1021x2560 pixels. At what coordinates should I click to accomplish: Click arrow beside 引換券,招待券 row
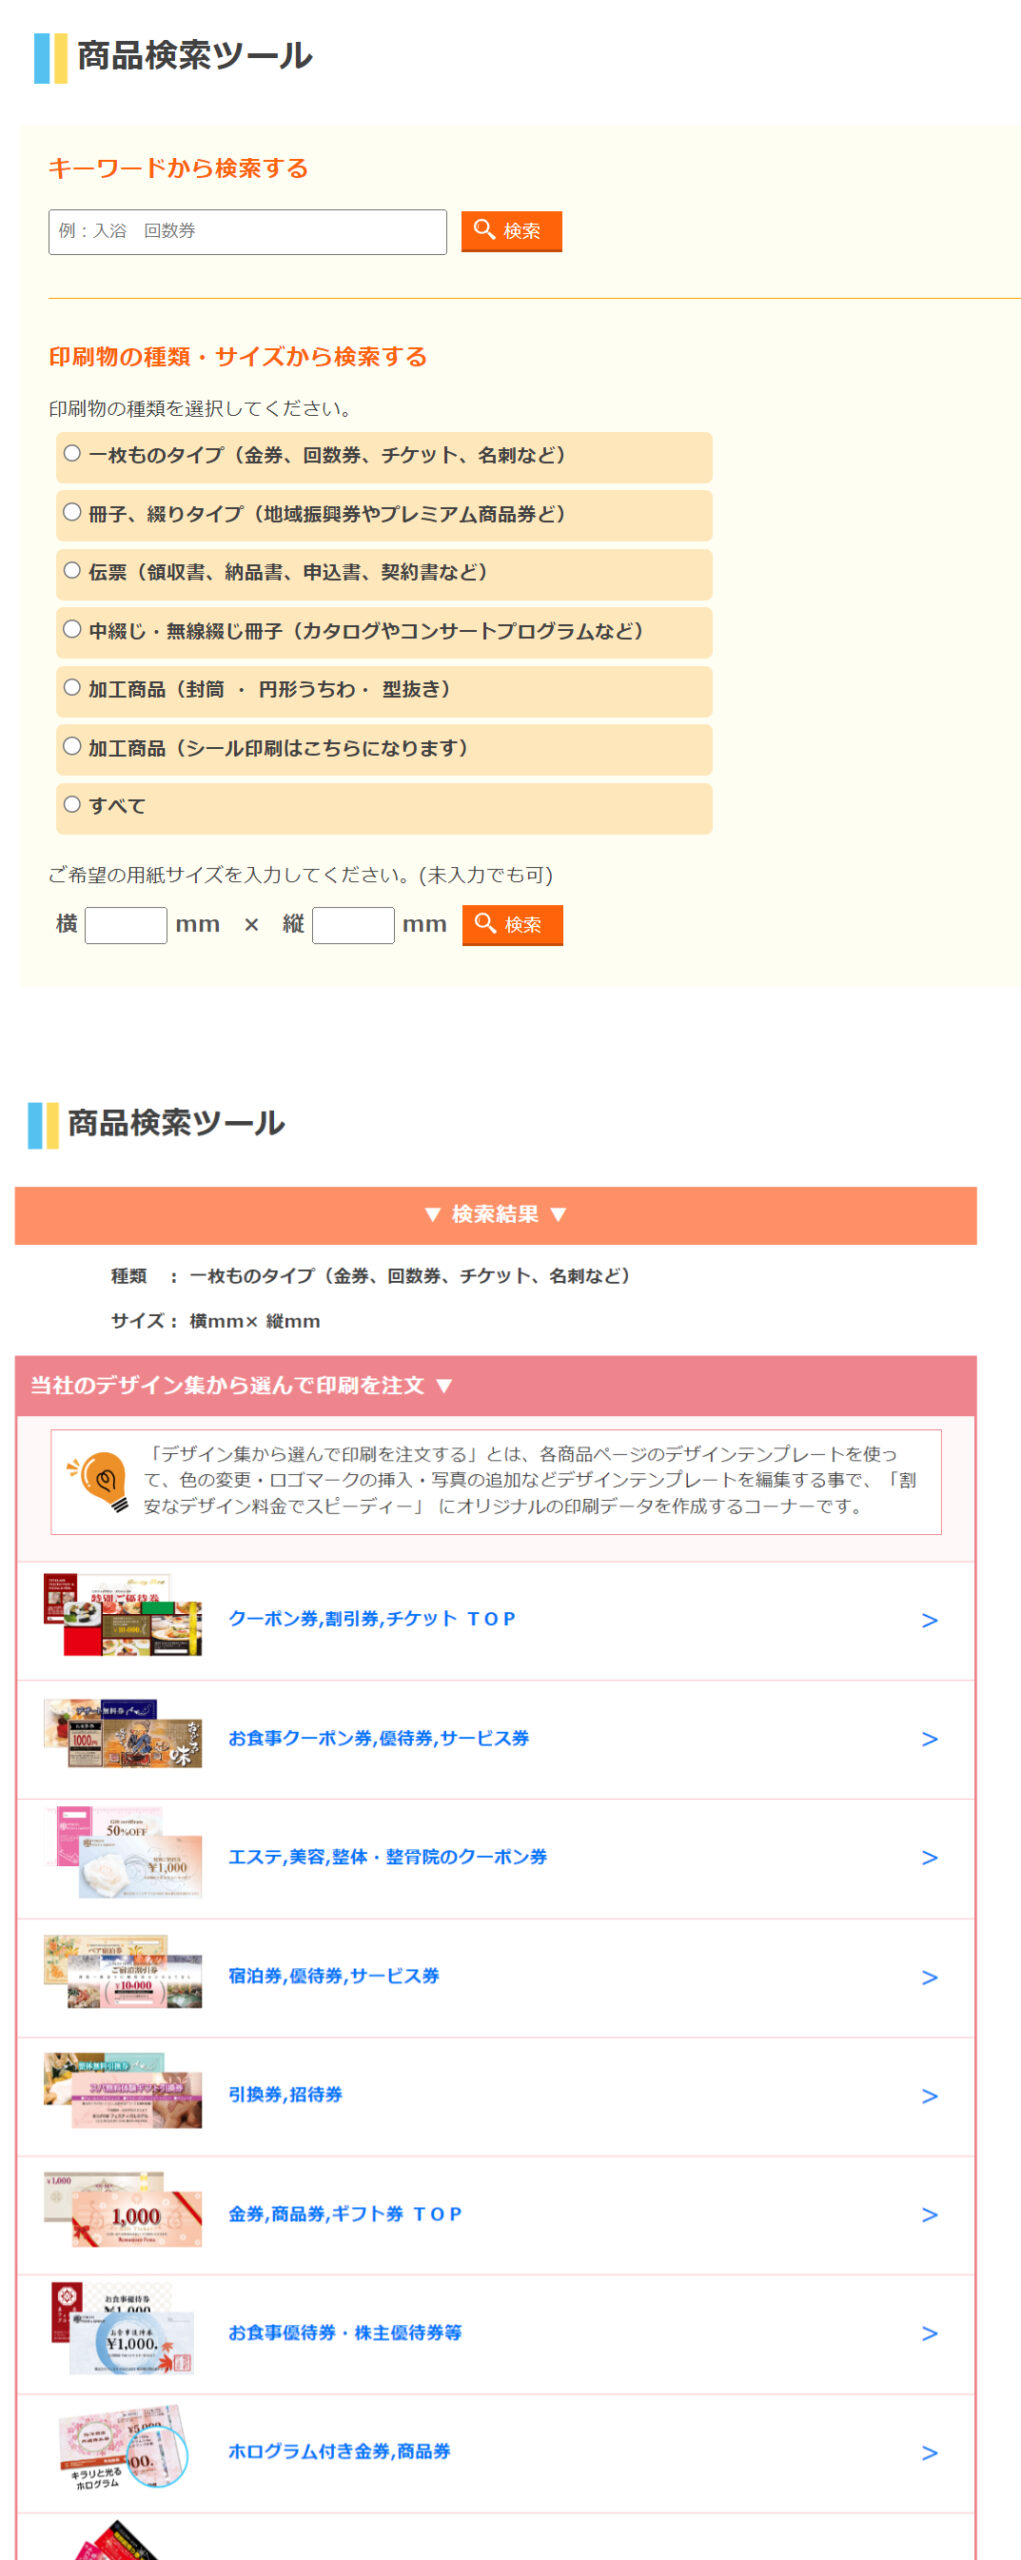929,2096
